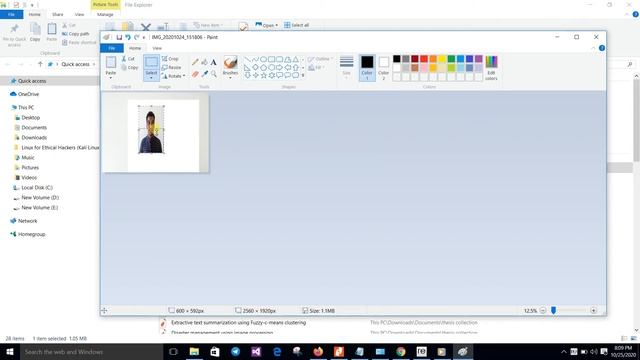Open the Brushes tool
The height and width of the screenshot is (360, 640).
coord(230,66)
